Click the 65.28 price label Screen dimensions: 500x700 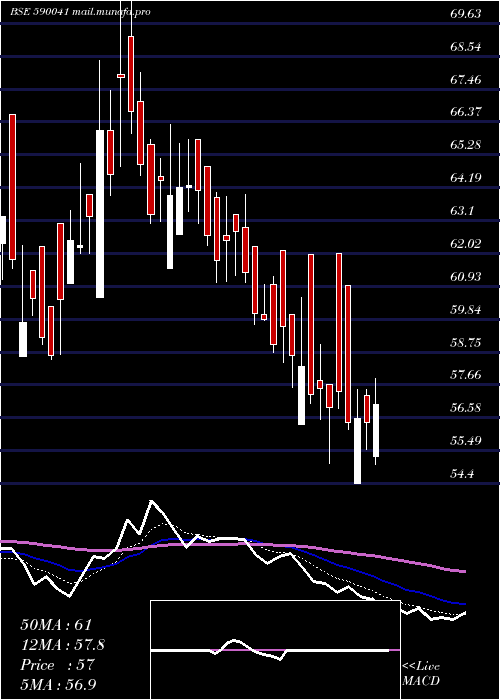[466, 145]
